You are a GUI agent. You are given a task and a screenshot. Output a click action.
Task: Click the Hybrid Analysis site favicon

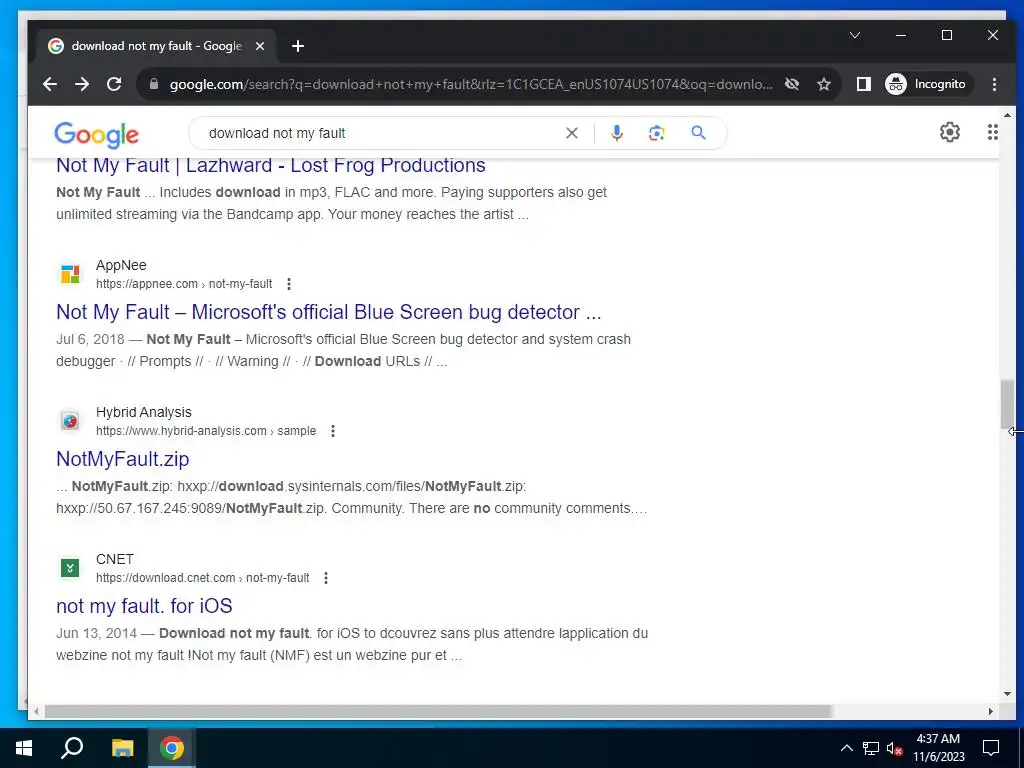coord(70,421)
